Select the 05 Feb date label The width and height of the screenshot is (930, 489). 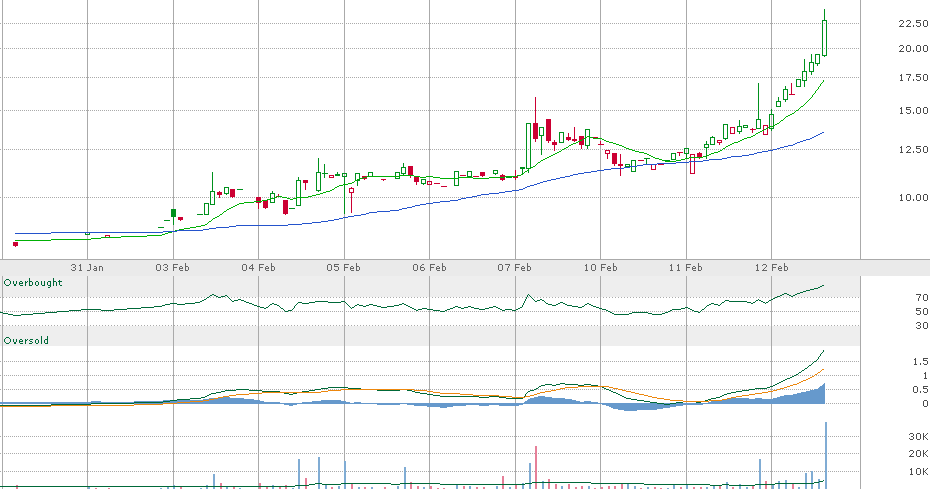tap(343, 268)
